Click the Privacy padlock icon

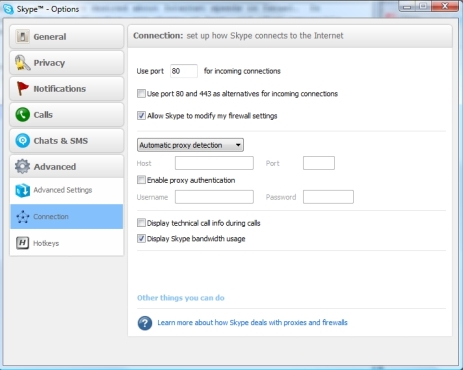click(22, 63)
